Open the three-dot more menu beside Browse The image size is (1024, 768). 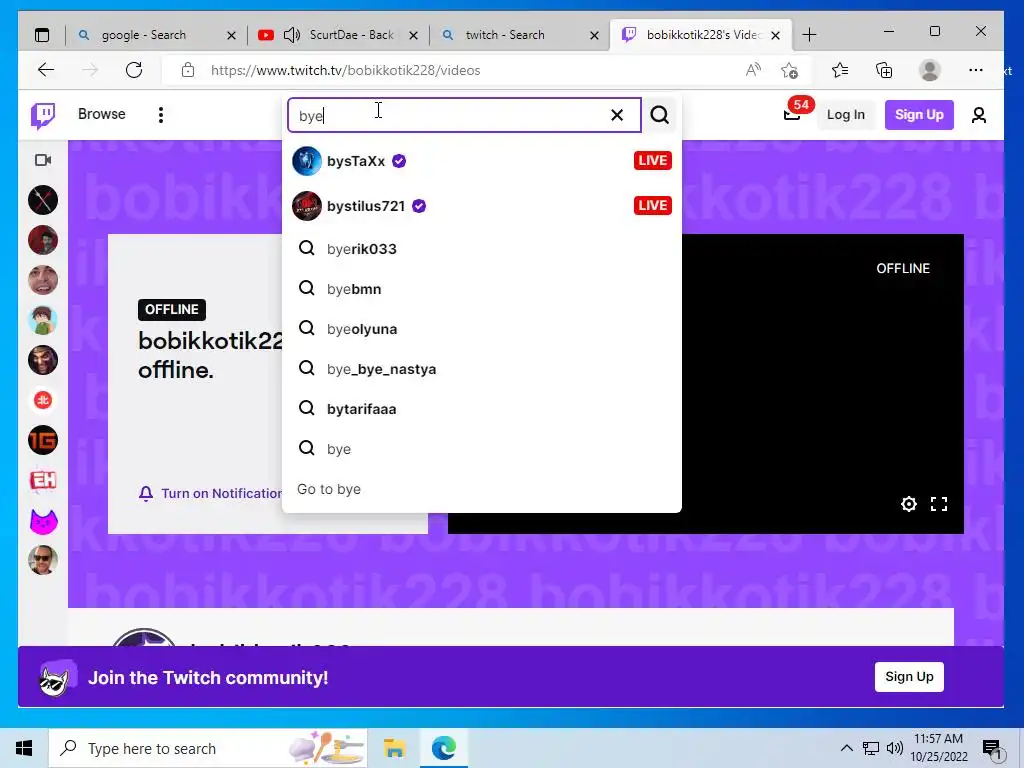[161, 115]
